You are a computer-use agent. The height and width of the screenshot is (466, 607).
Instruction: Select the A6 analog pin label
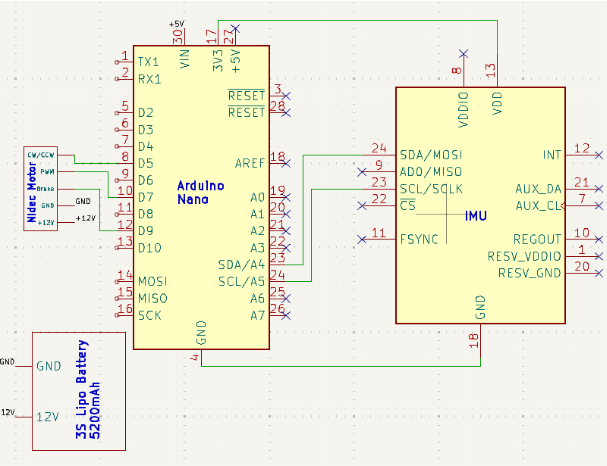coord(257,298)
